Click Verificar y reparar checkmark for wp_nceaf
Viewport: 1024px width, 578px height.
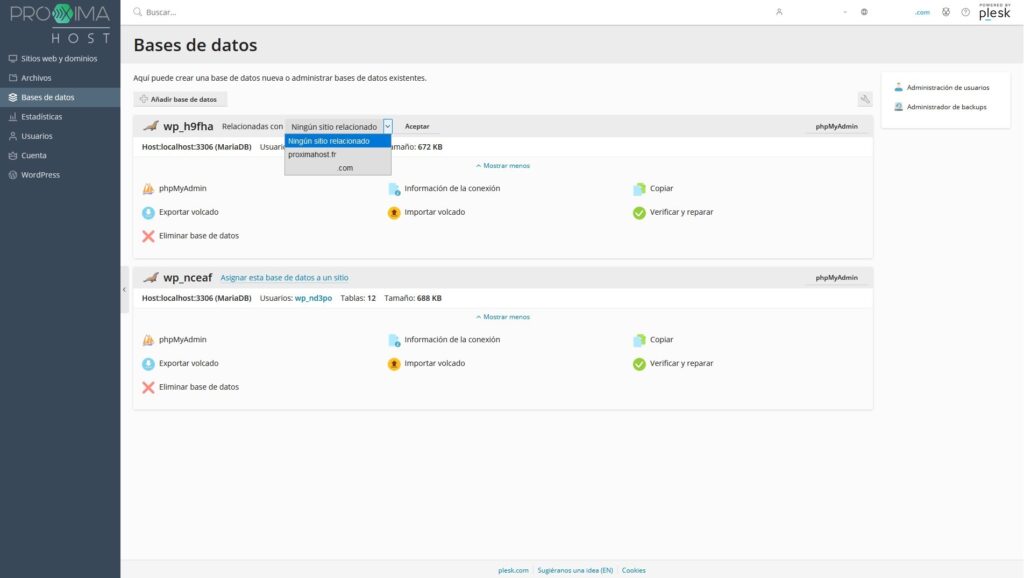point(639,364)
